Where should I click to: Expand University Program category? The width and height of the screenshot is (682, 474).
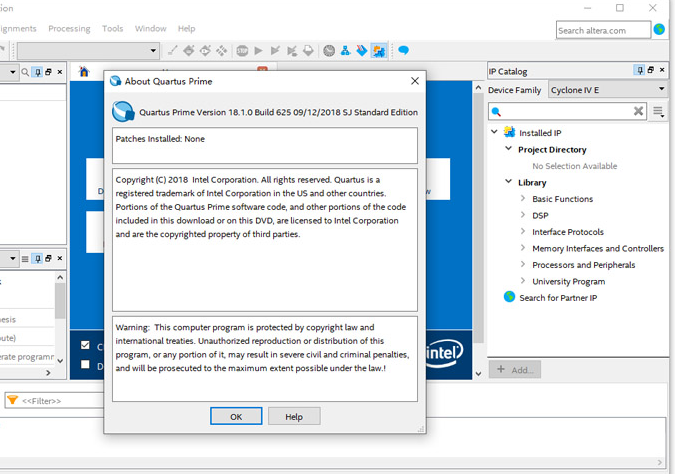(523, 281)
